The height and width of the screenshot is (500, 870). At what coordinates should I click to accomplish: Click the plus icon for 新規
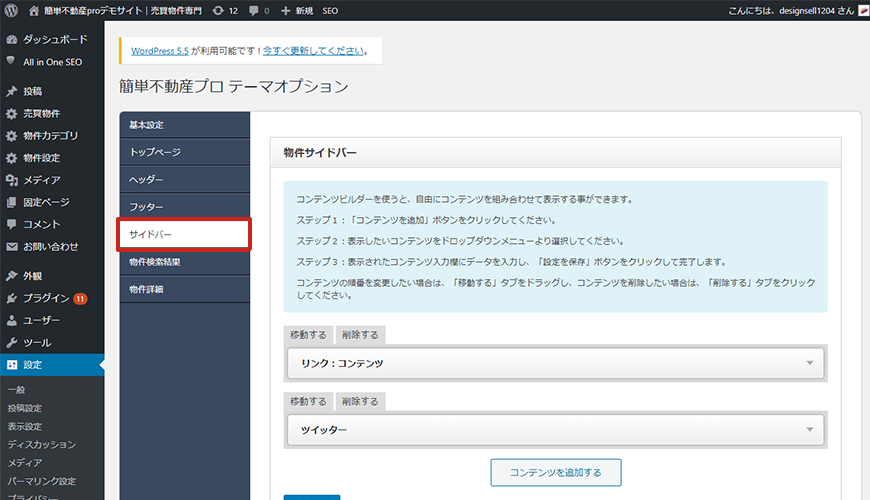point(286,10)
